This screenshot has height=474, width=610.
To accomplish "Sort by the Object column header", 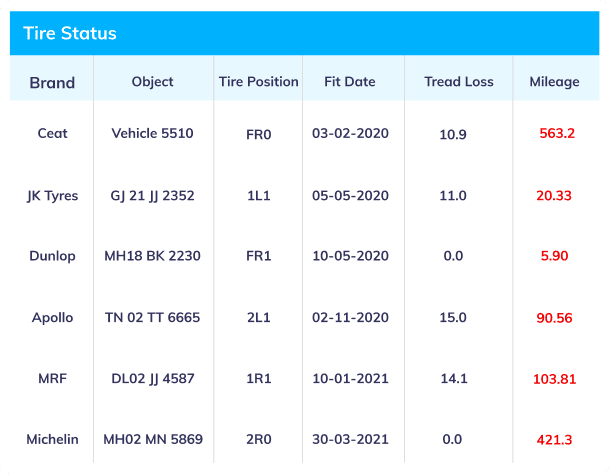I will point(152,82).
